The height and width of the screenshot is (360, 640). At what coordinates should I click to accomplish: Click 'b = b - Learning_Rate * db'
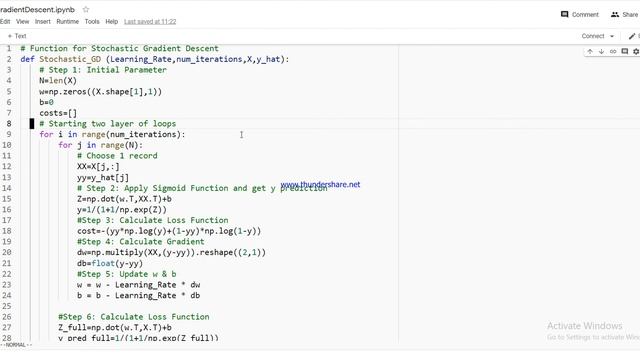(138, 296)
